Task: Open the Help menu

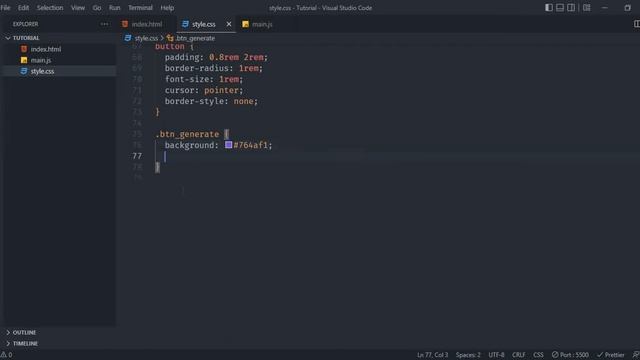Action: [167, 8]
